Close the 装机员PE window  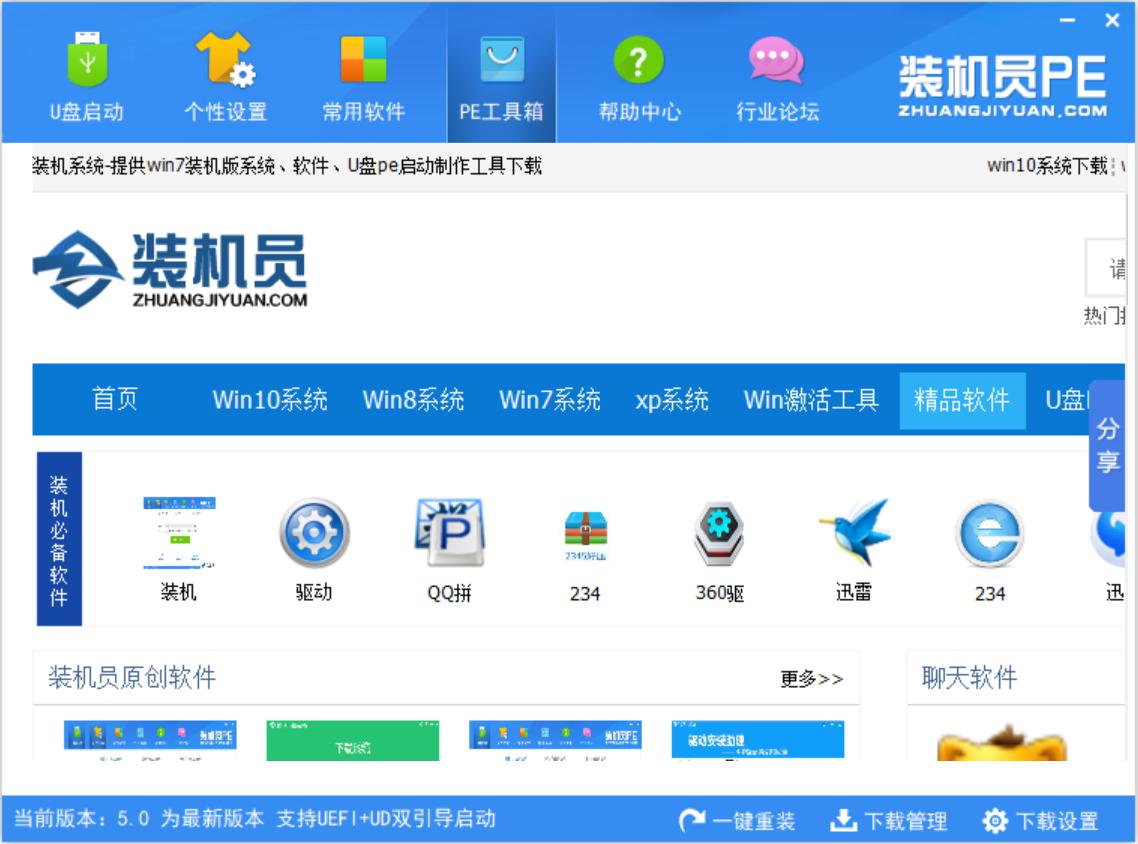pyautogui.click(x=1112, y=20)
